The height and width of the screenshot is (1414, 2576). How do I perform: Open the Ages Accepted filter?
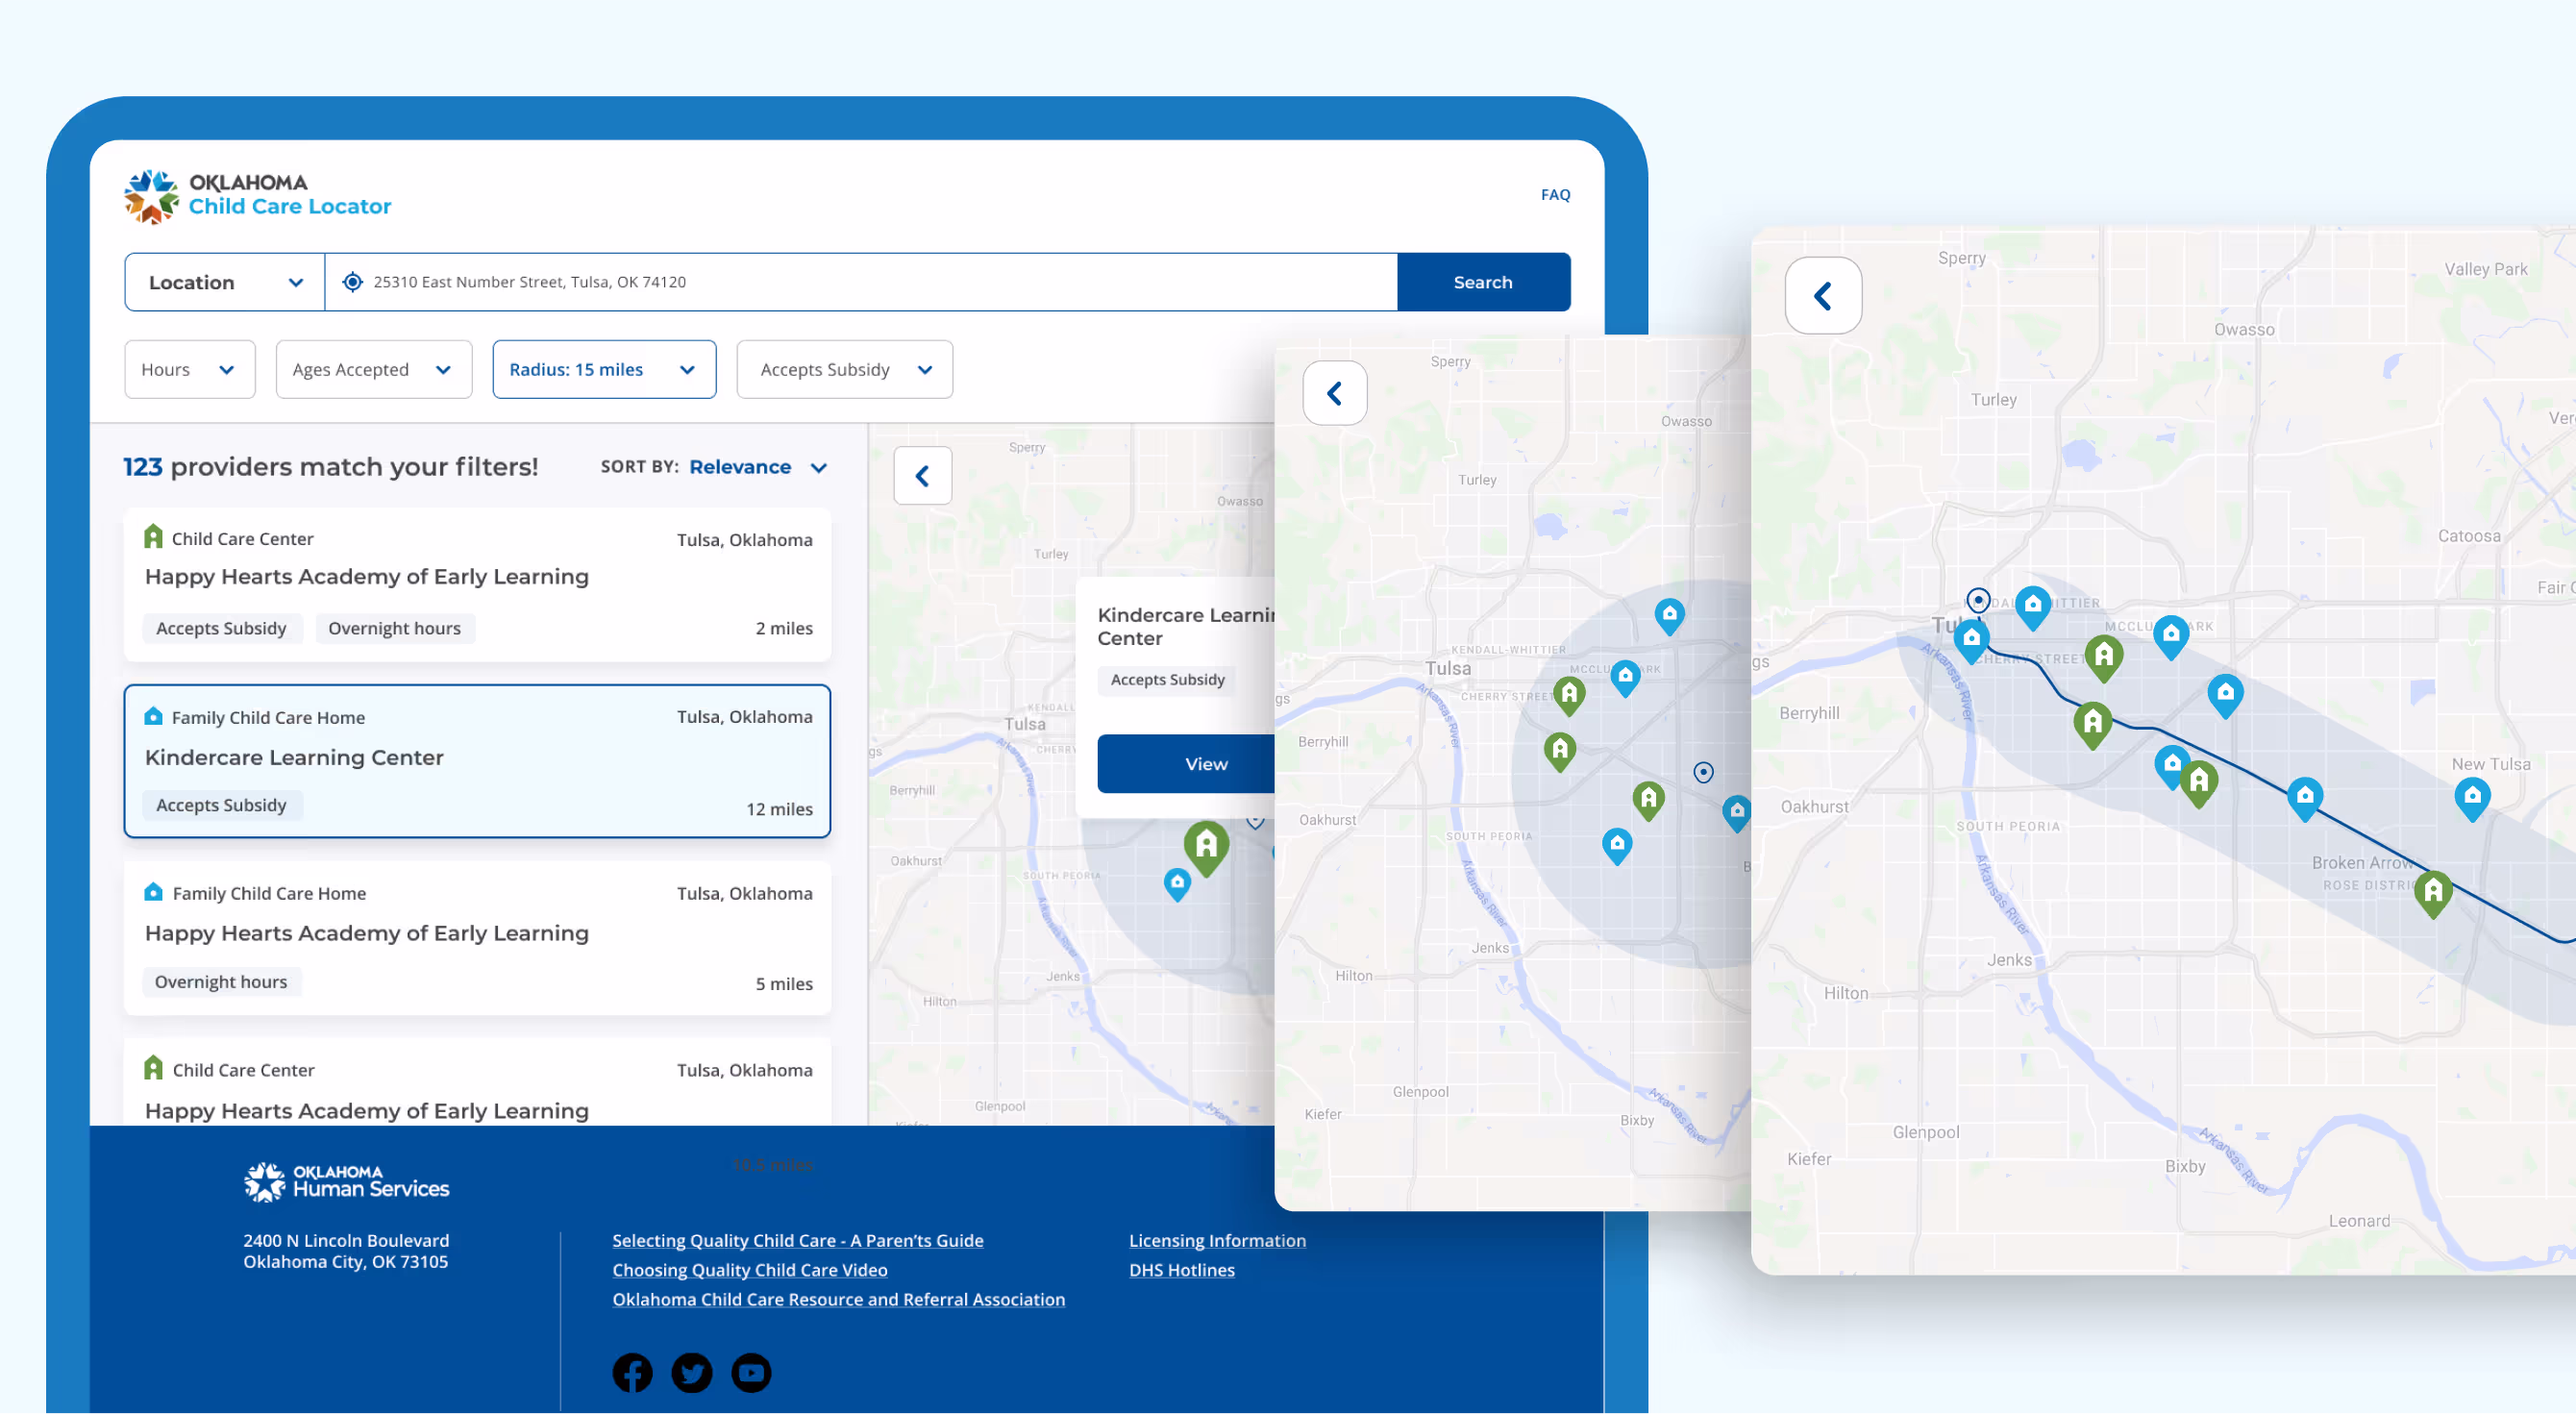tap(373, 369)
